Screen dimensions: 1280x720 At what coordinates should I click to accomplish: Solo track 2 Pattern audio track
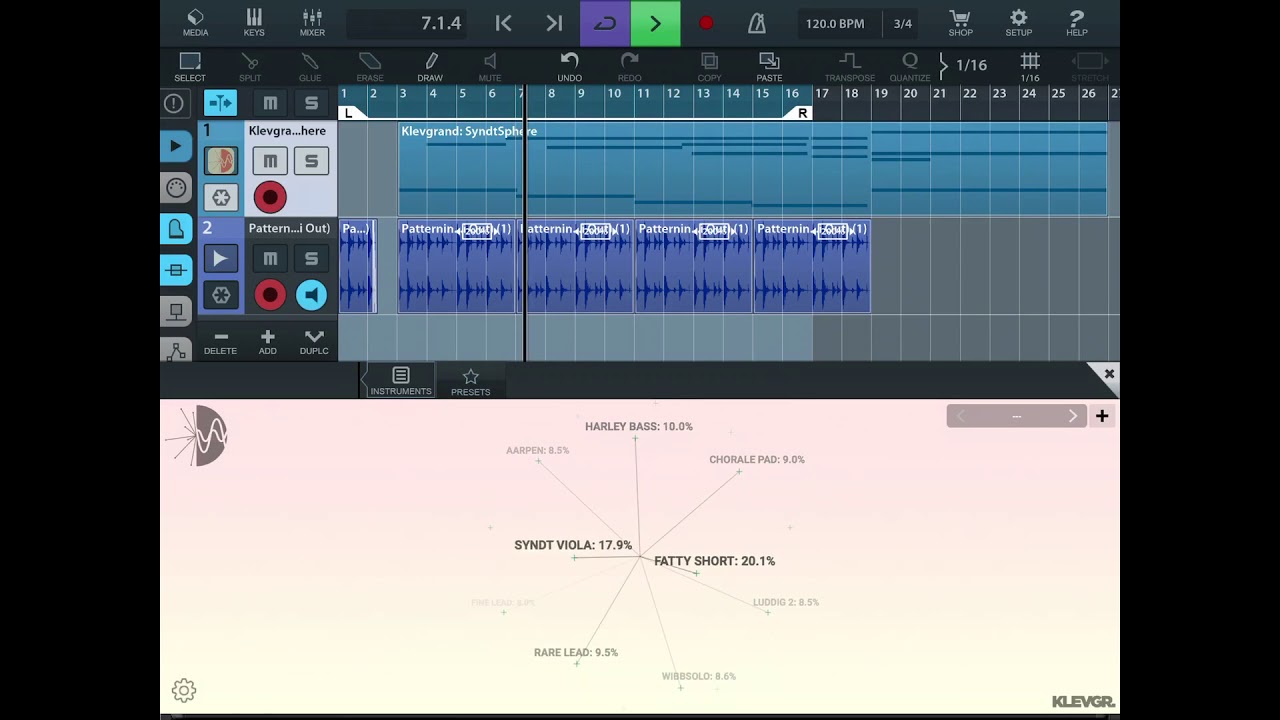311,258
